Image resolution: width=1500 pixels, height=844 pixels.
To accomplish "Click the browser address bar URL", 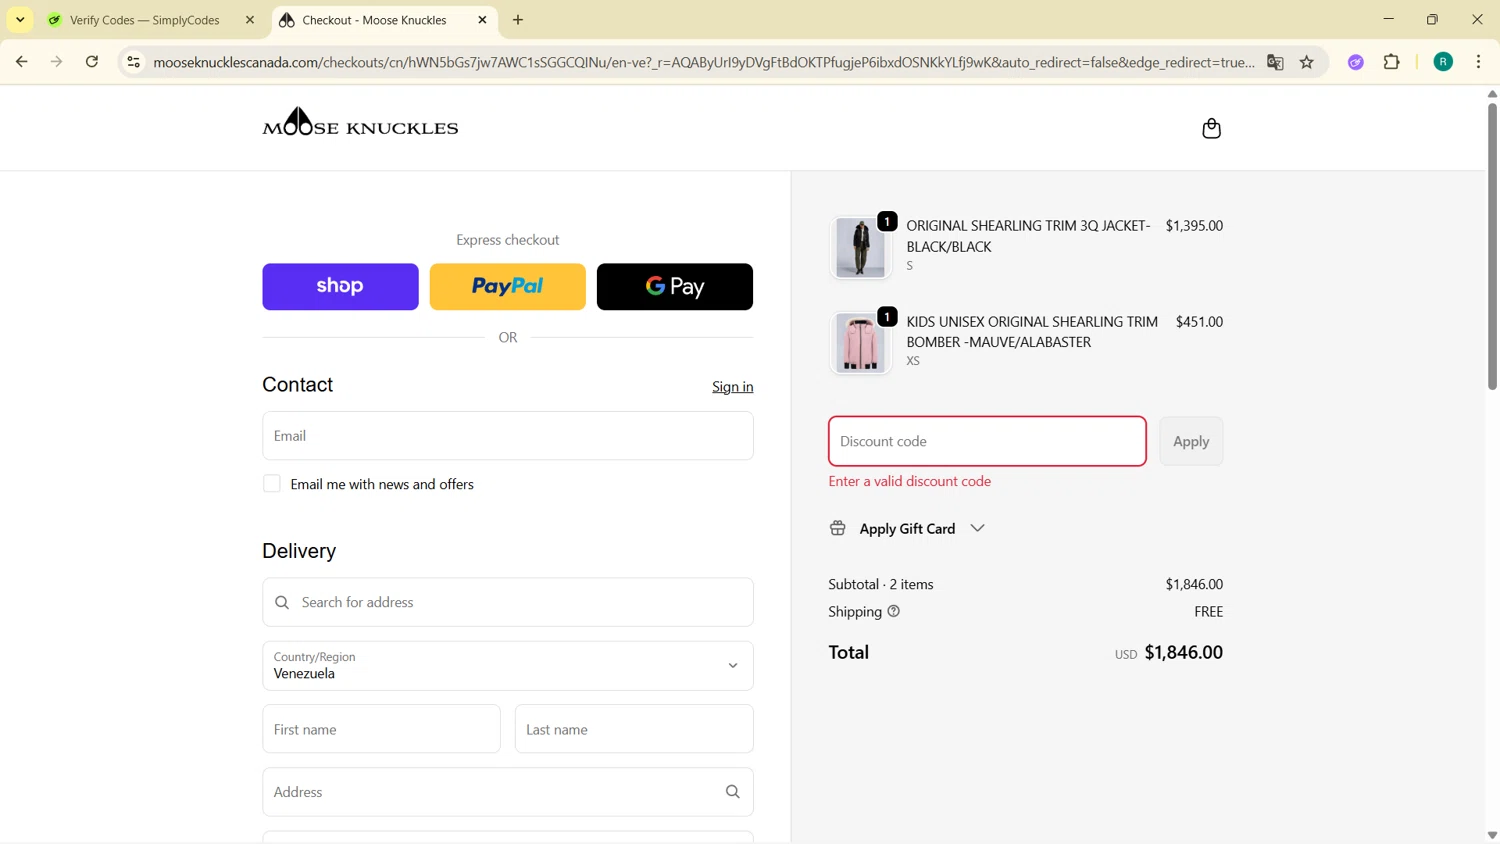I will point(704,62).
